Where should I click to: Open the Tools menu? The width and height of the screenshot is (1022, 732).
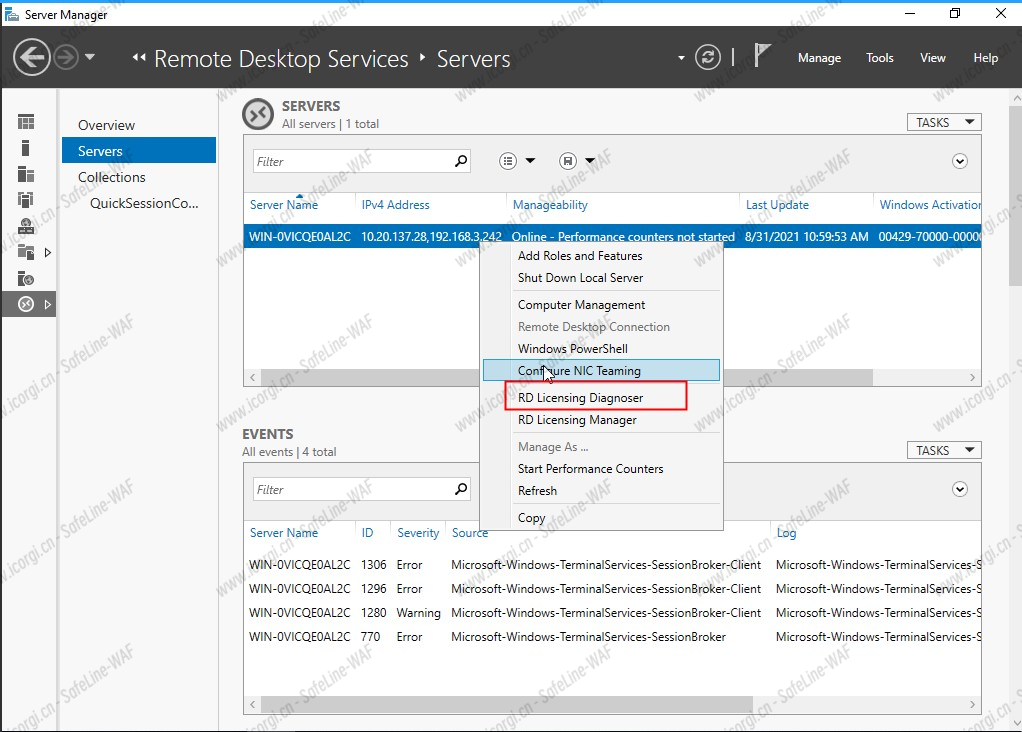(879, 58)
